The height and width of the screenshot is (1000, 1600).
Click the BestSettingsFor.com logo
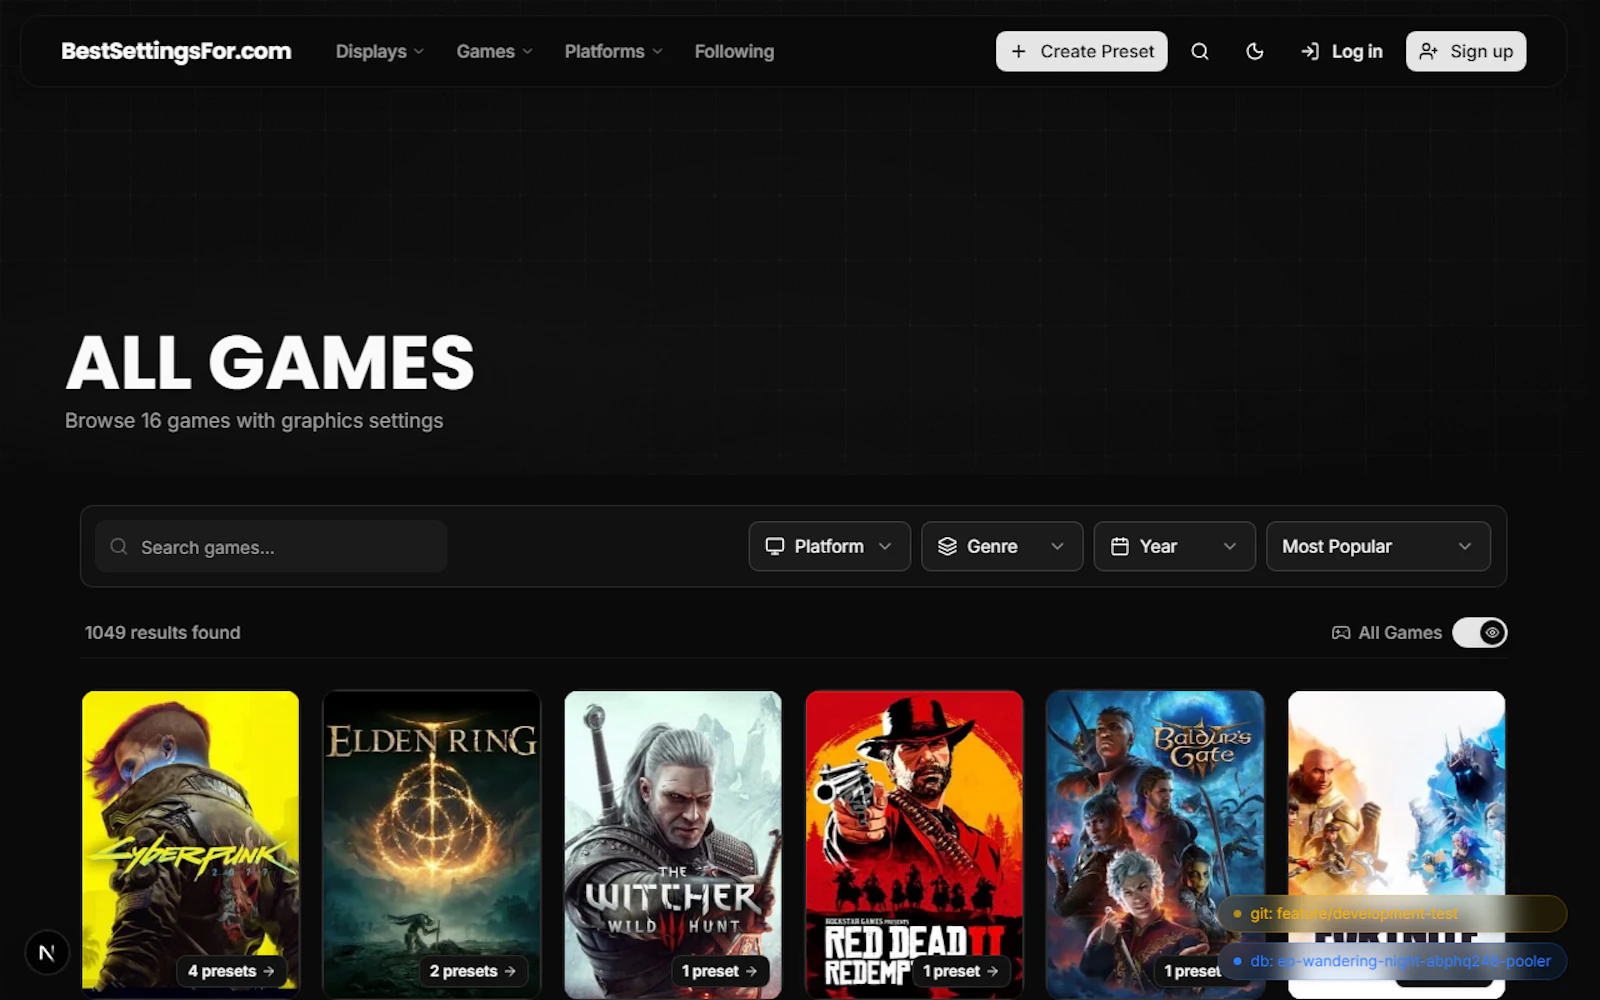point(176,51)
